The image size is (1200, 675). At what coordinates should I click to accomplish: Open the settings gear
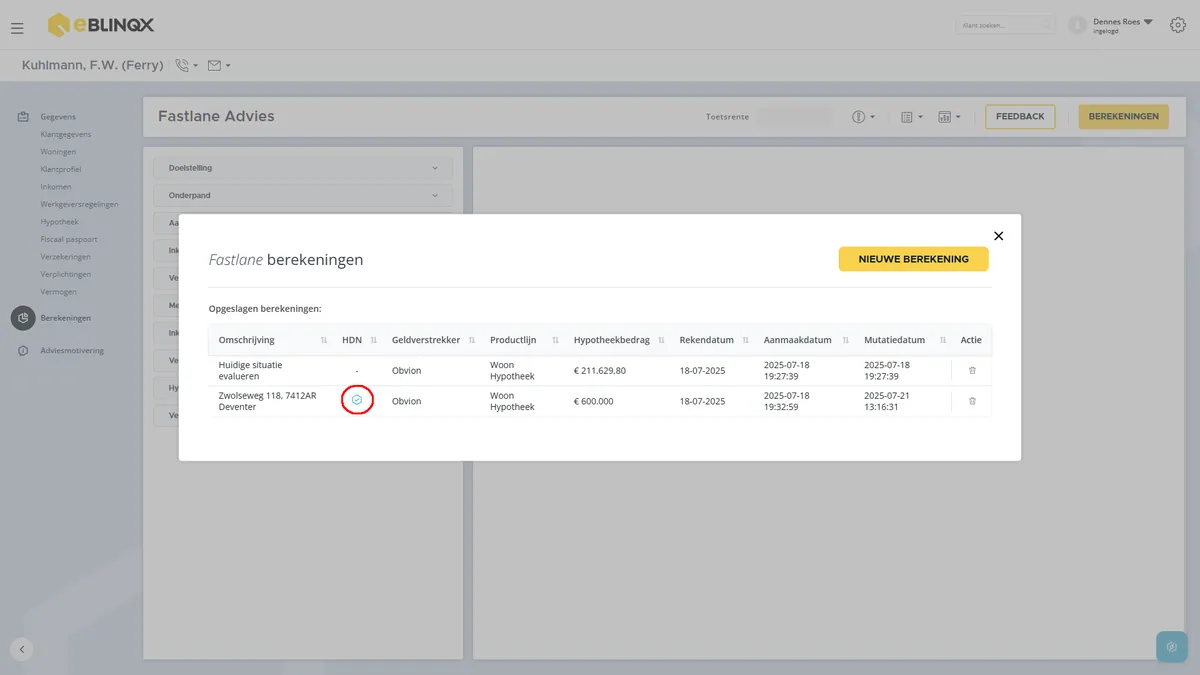coord(1178,25)
